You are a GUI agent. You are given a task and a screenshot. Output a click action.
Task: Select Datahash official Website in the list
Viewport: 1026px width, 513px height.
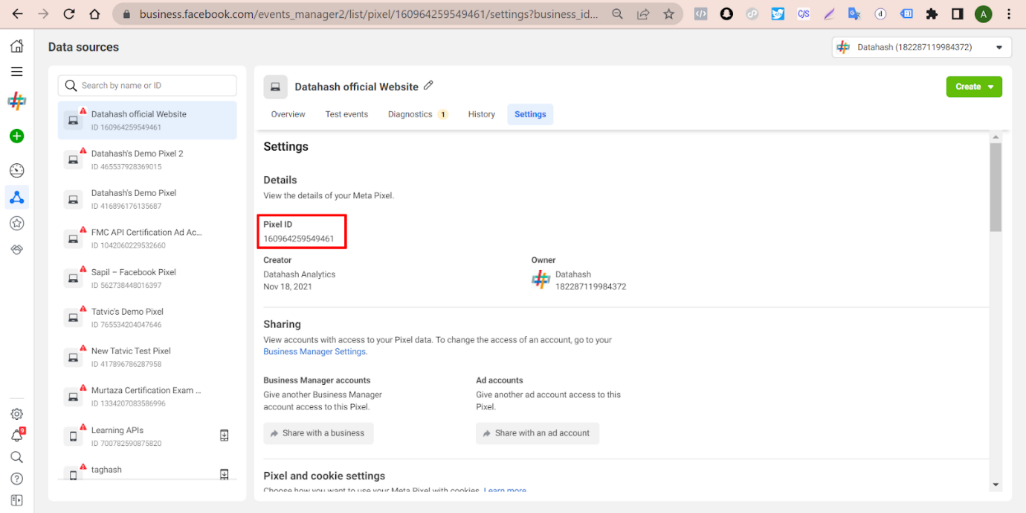(x=147, y=120)
